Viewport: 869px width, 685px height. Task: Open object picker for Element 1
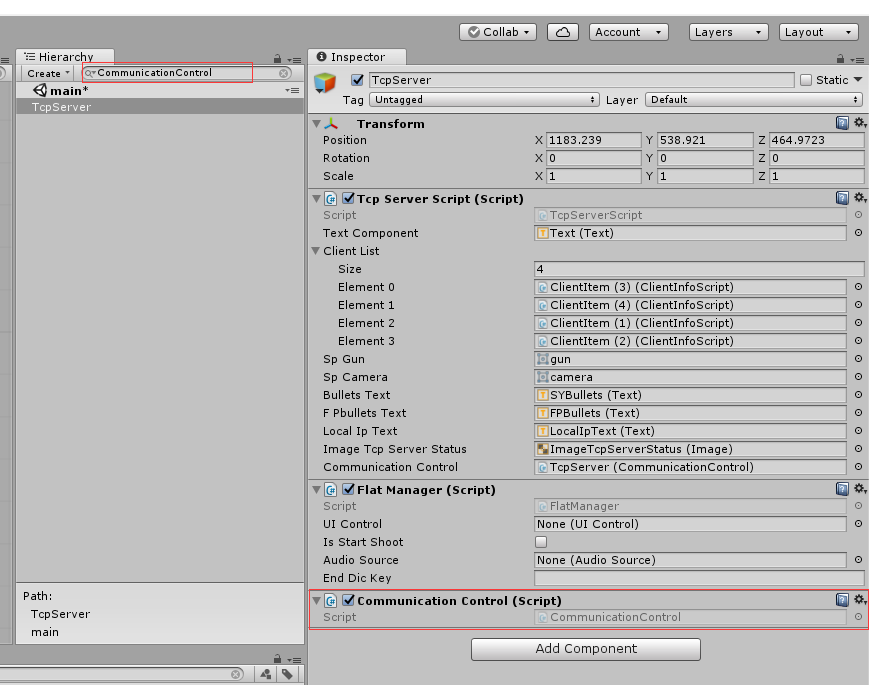(858, 305)
